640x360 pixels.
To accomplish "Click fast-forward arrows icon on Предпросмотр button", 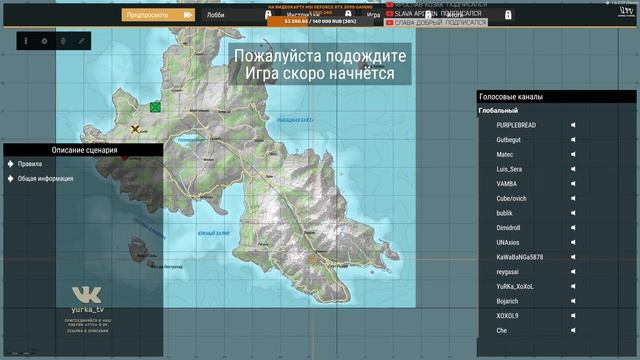I will (188, 15).
